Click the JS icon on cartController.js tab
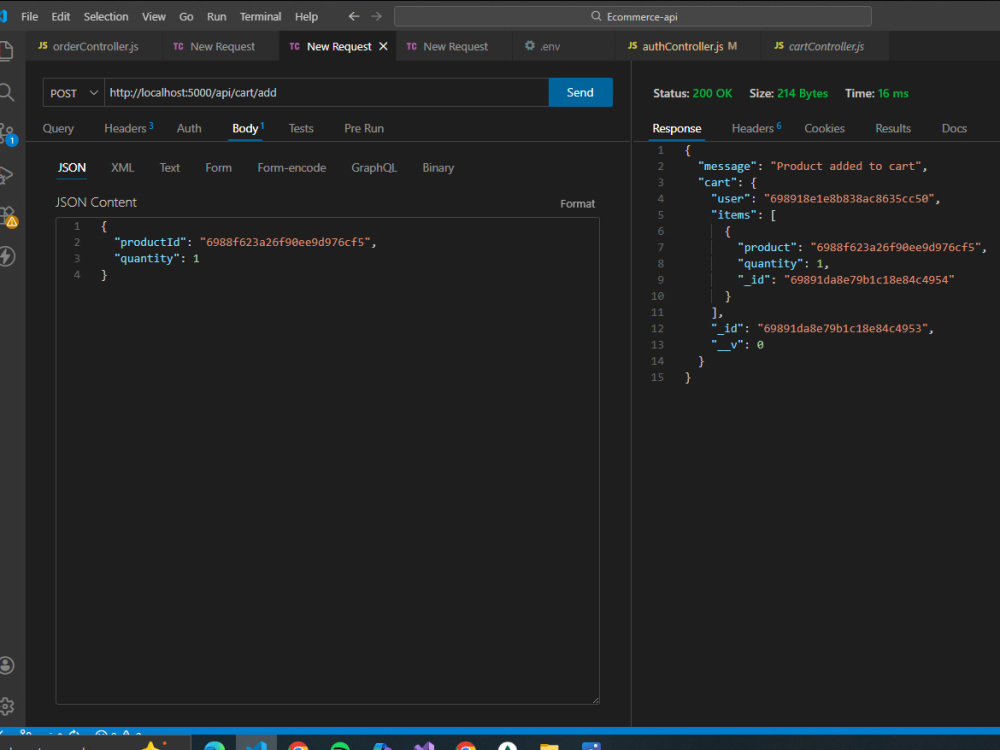The image size is (1000, 750). [779, 46]
